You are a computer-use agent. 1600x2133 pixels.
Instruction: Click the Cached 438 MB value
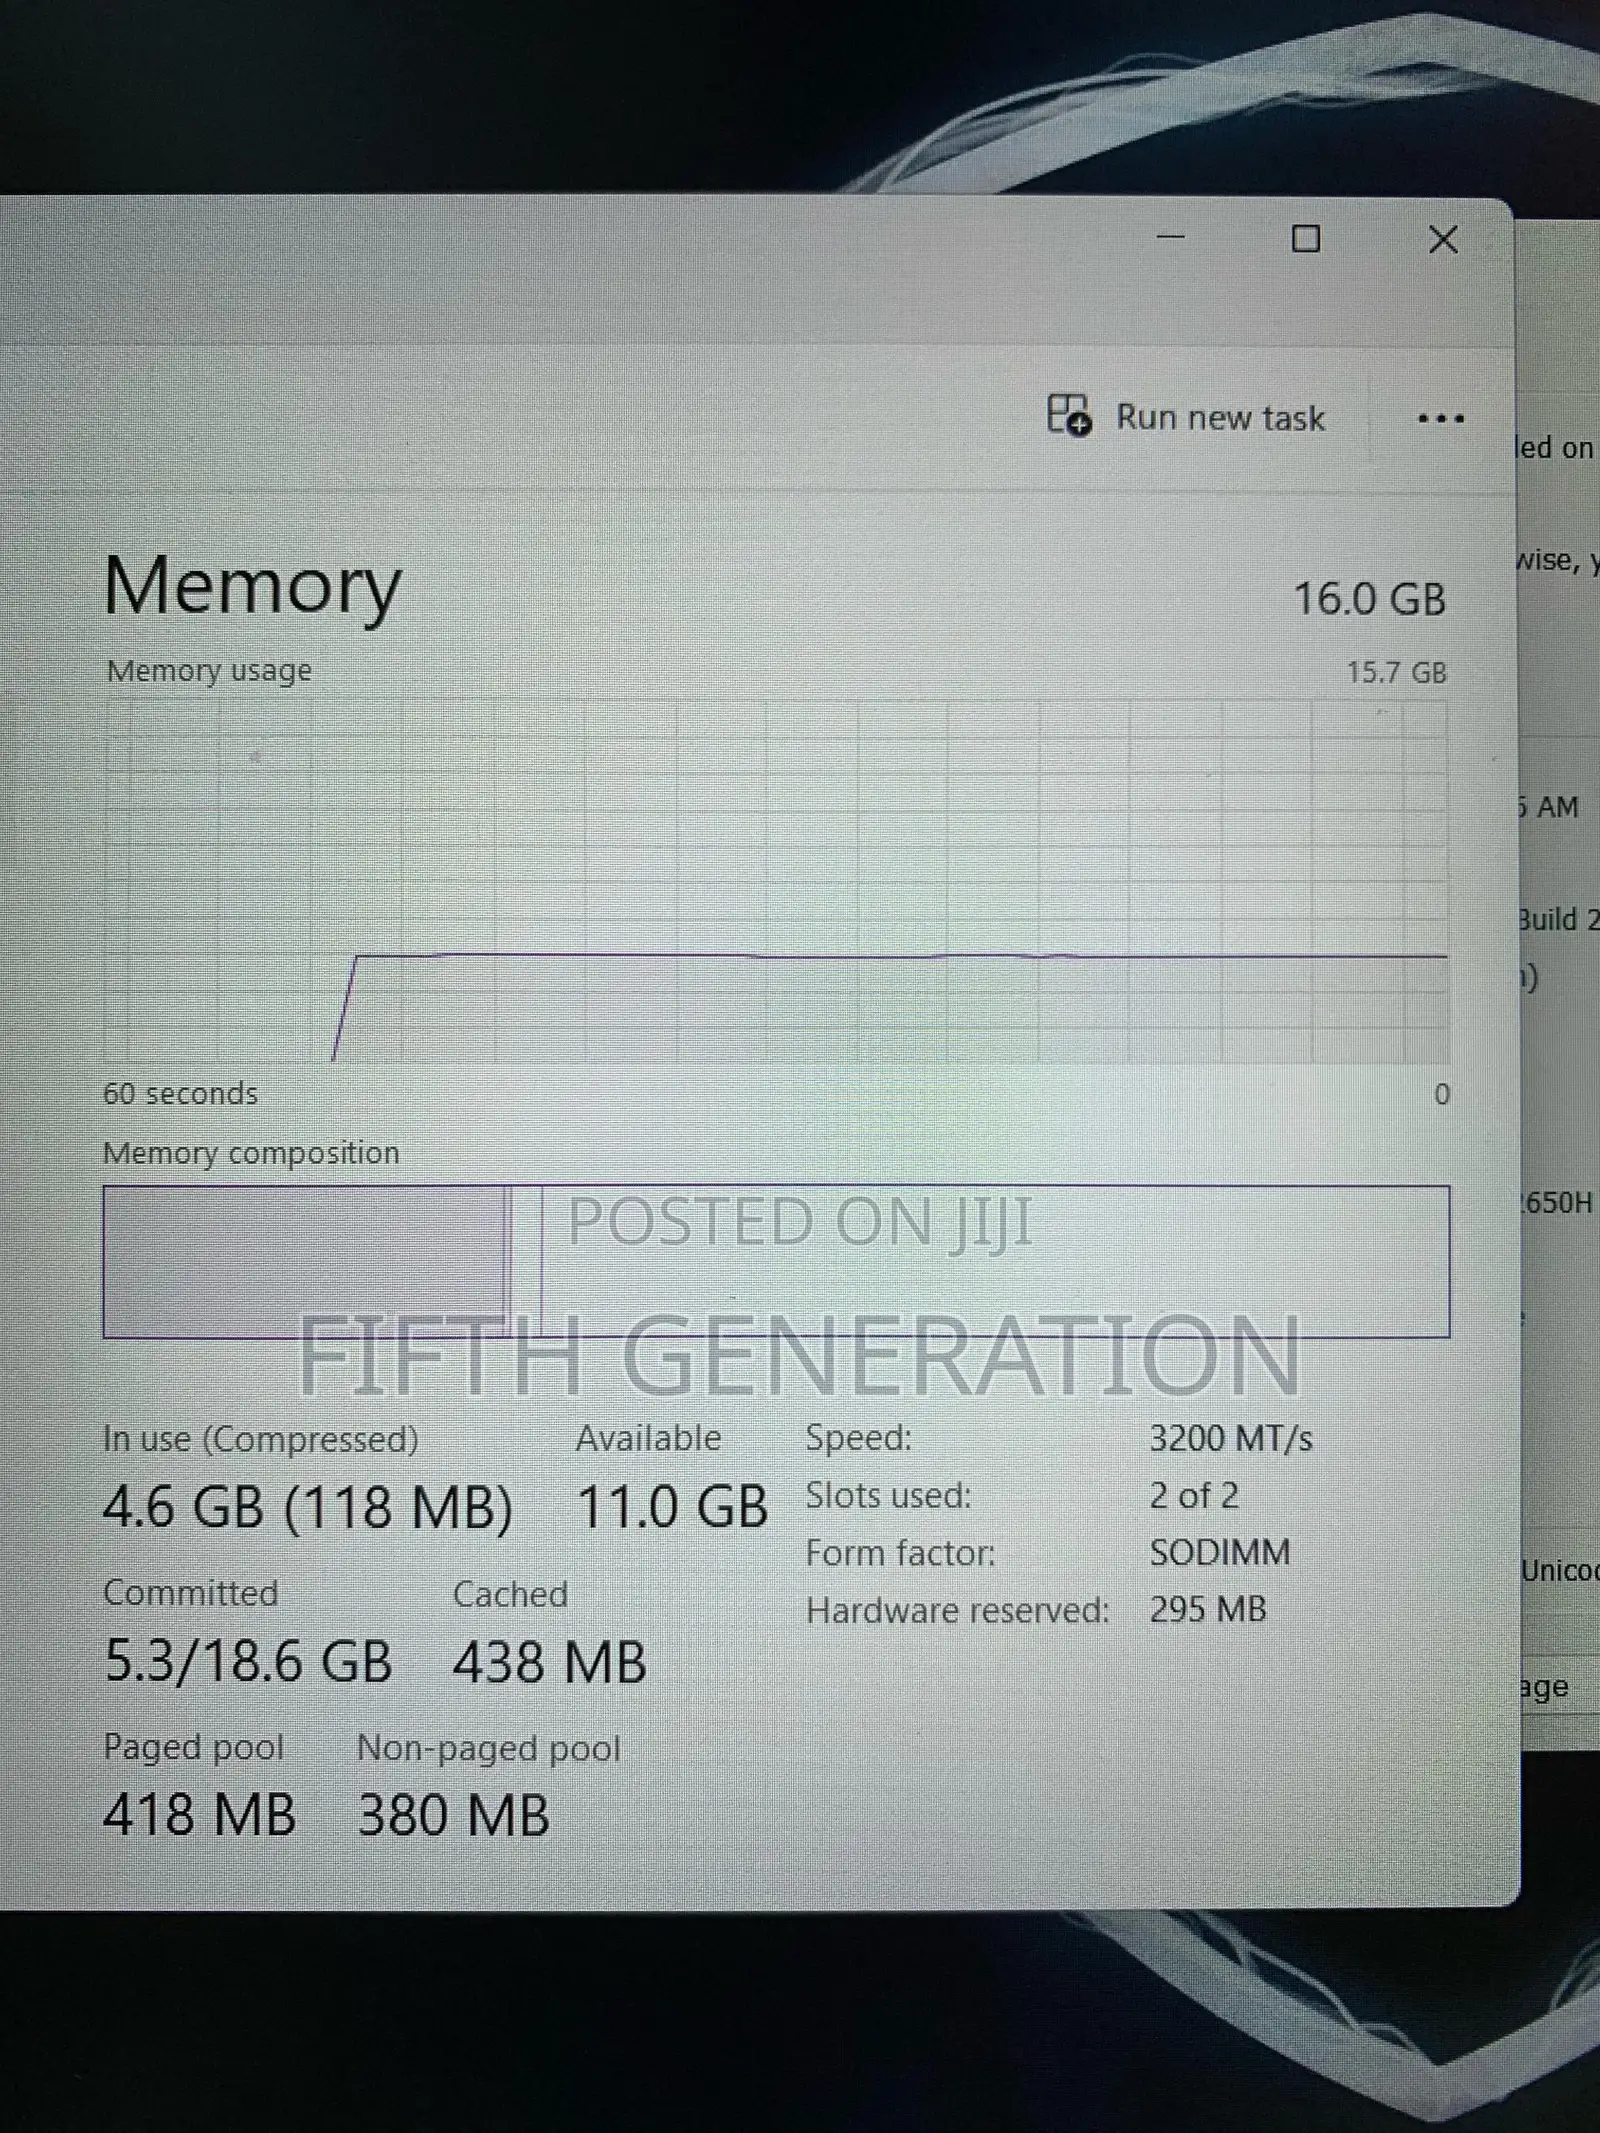pyautogui.click(x=549, y=1662)
